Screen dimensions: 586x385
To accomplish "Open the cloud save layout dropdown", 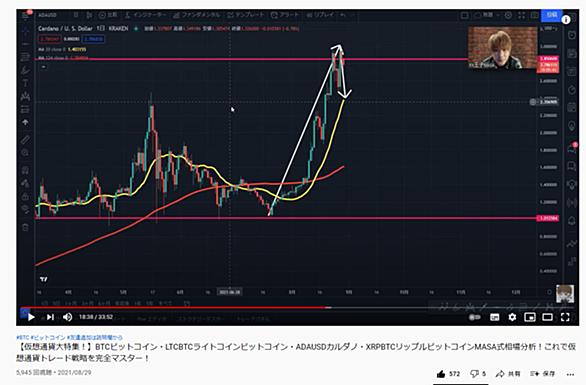I will [486, 15].
